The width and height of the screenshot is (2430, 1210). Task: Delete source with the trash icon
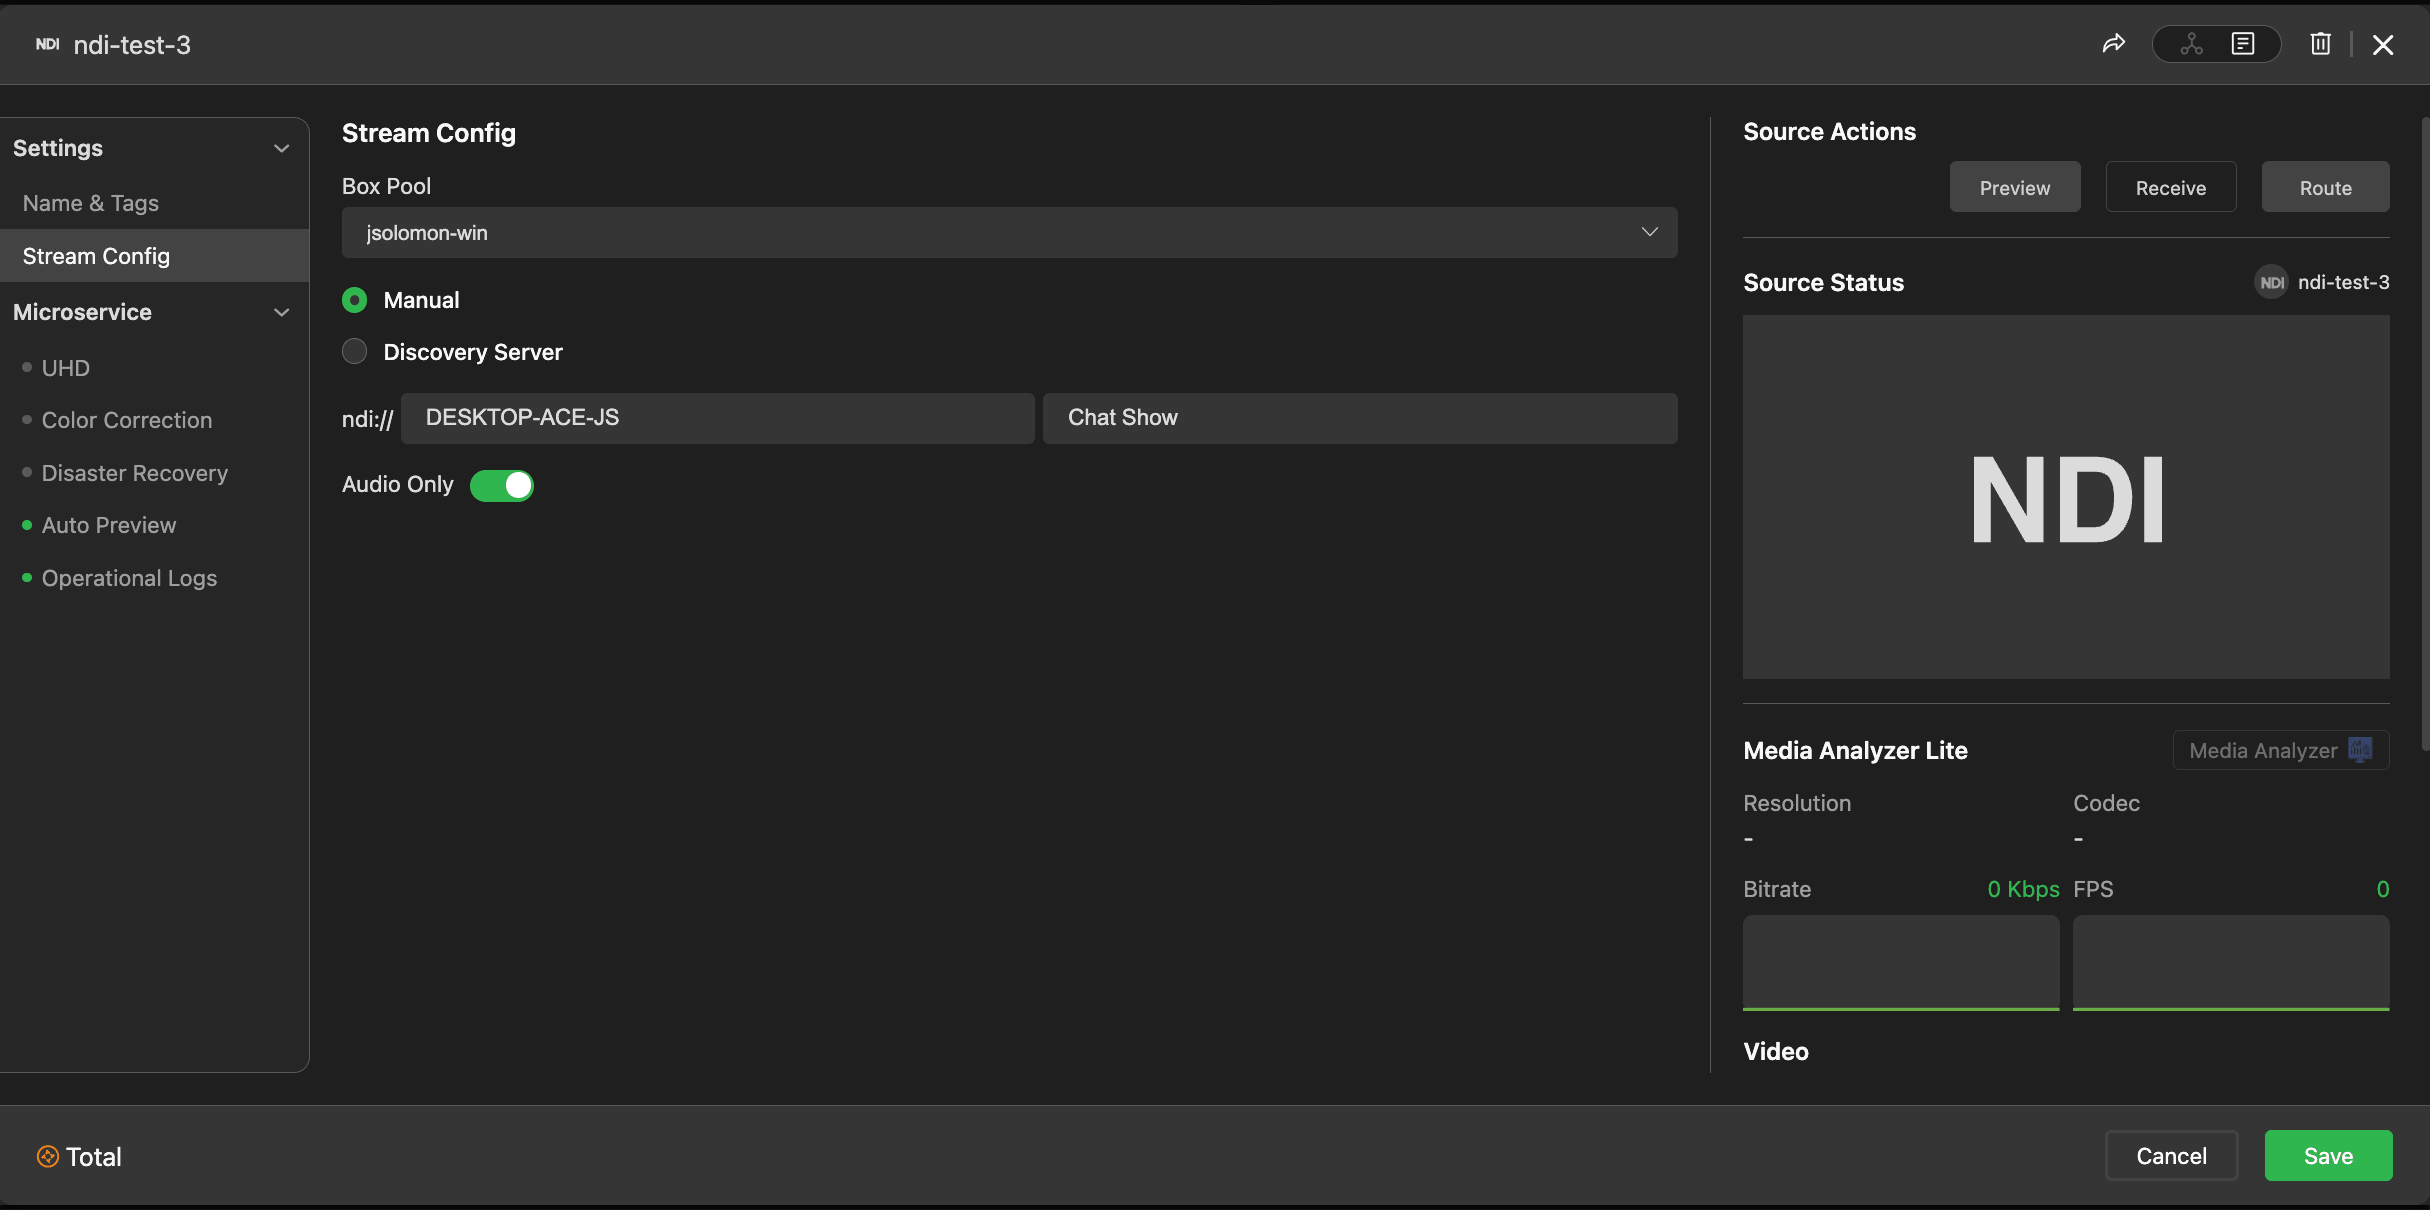pos(2321,44)
